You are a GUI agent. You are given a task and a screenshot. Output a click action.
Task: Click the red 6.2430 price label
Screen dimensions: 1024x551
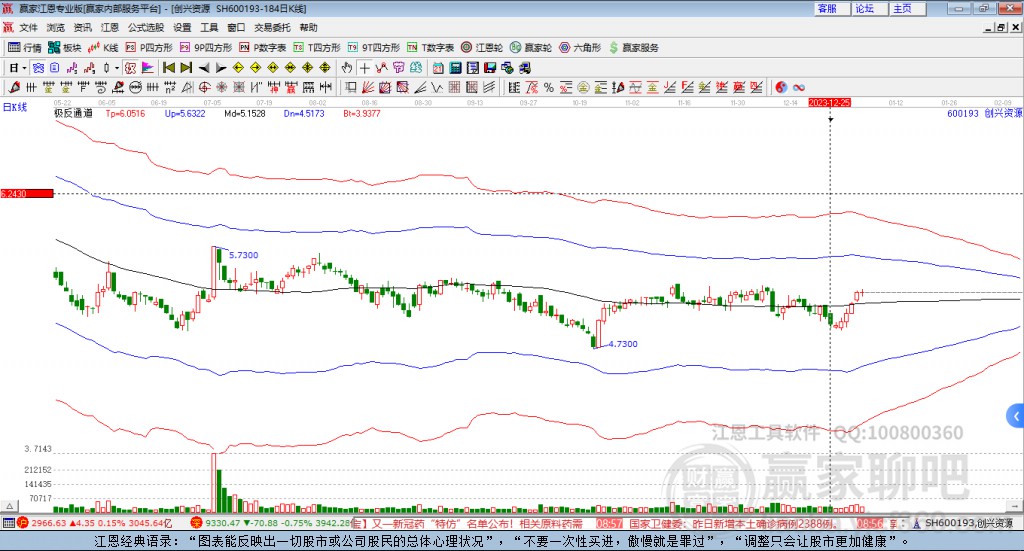coord(26,193)
